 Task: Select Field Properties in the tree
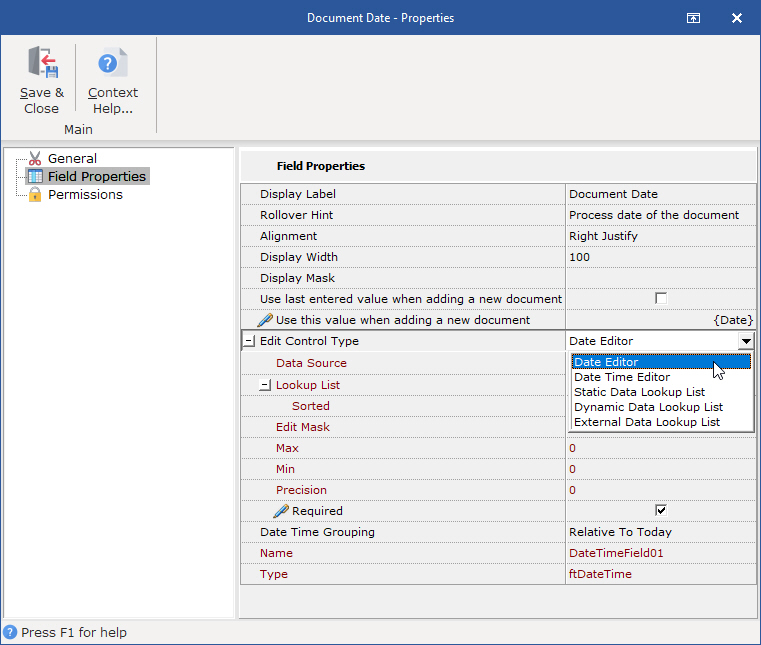(97, 176)
